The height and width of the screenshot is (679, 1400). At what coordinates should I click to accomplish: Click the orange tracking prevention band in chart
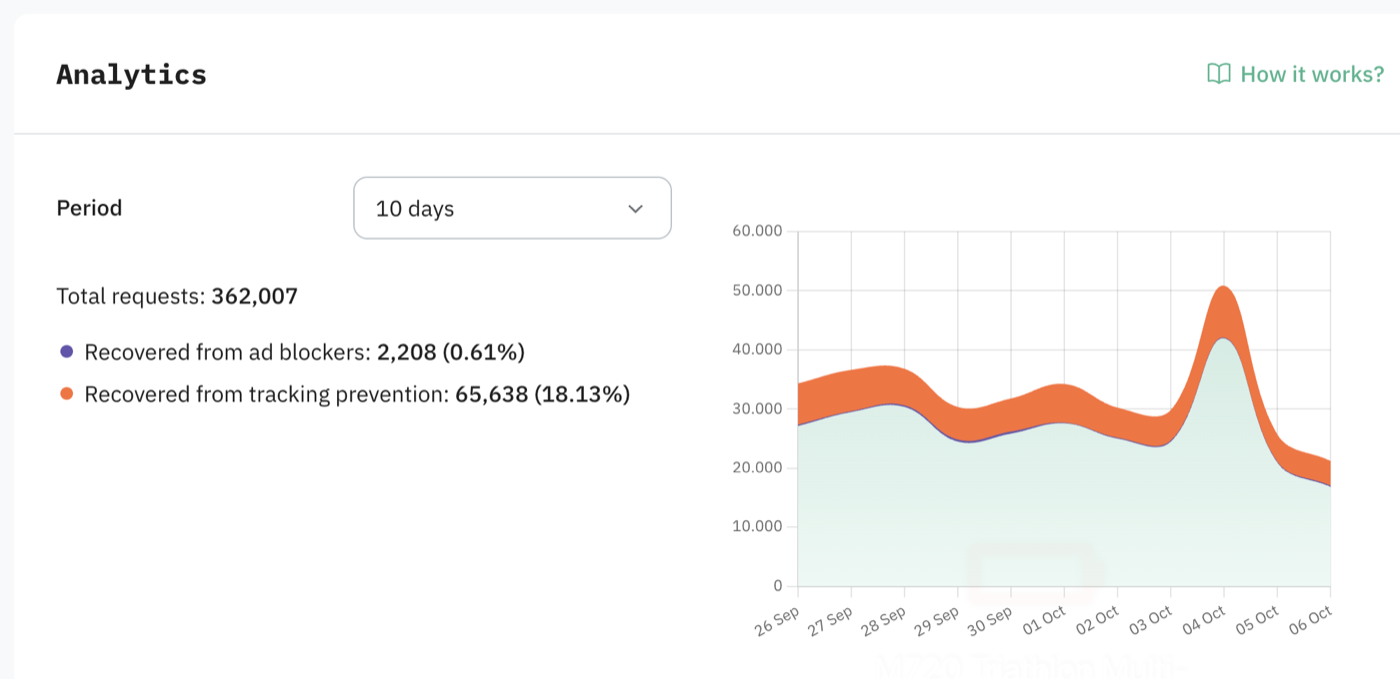click(x=1064, y=403)
